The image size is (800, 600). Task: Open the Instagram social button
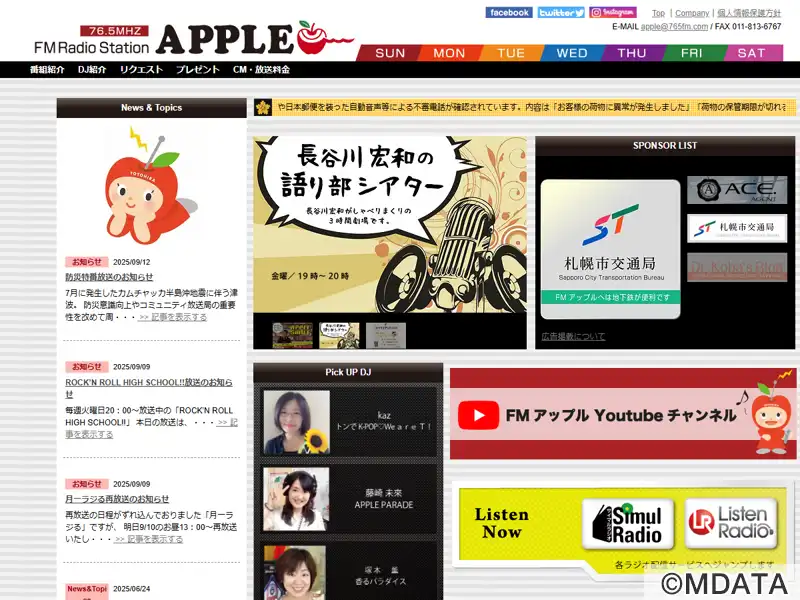613,12
